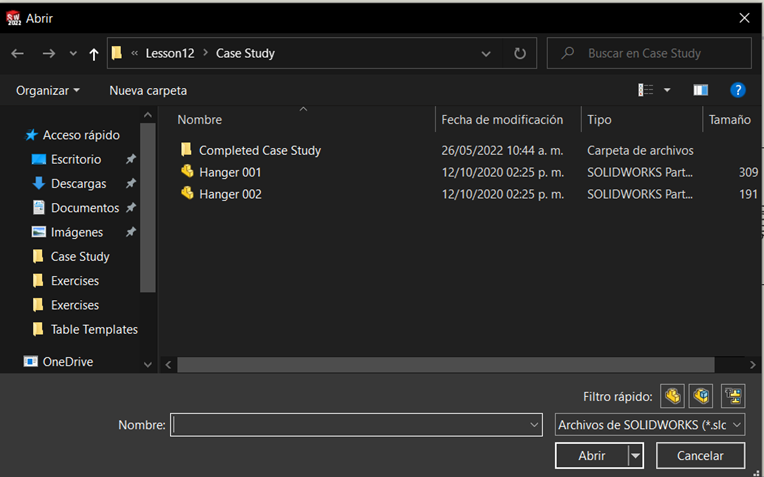Change the view layout icon
The width and height of the screenshot is (764, 477).
(x=646, y=90)
